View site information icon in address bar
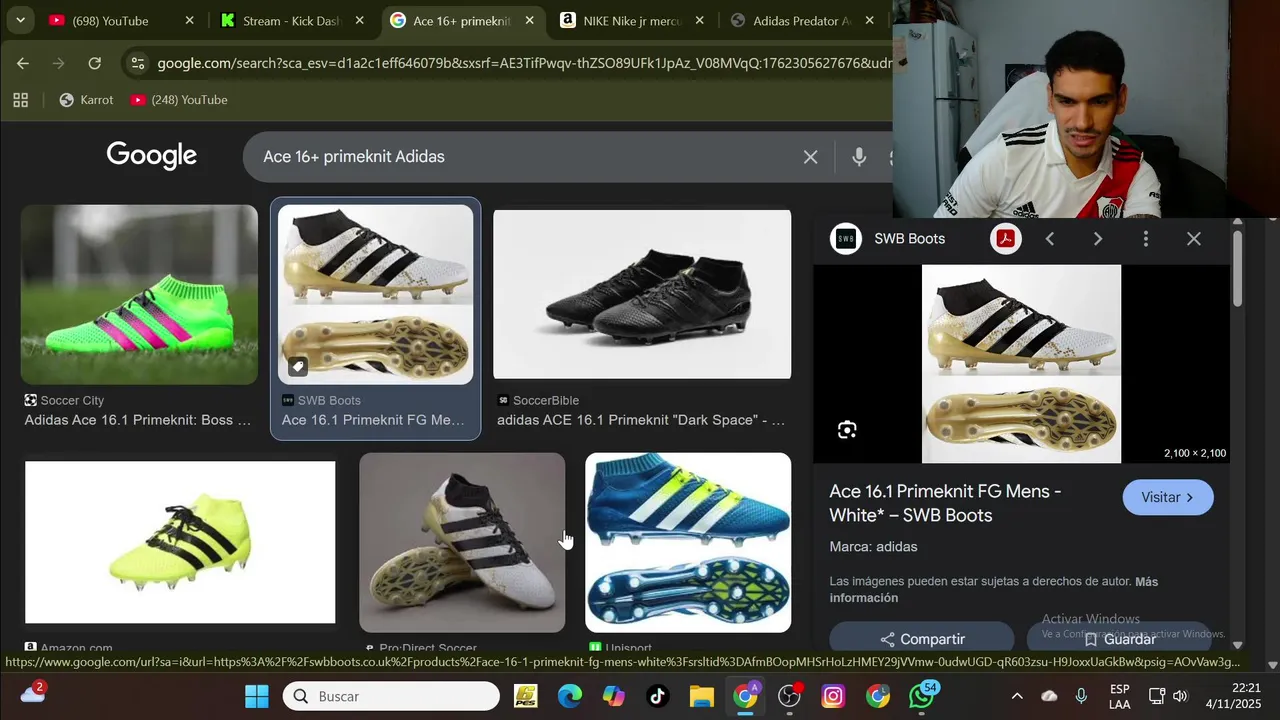The image size is (1280, 720). (138, 63)
